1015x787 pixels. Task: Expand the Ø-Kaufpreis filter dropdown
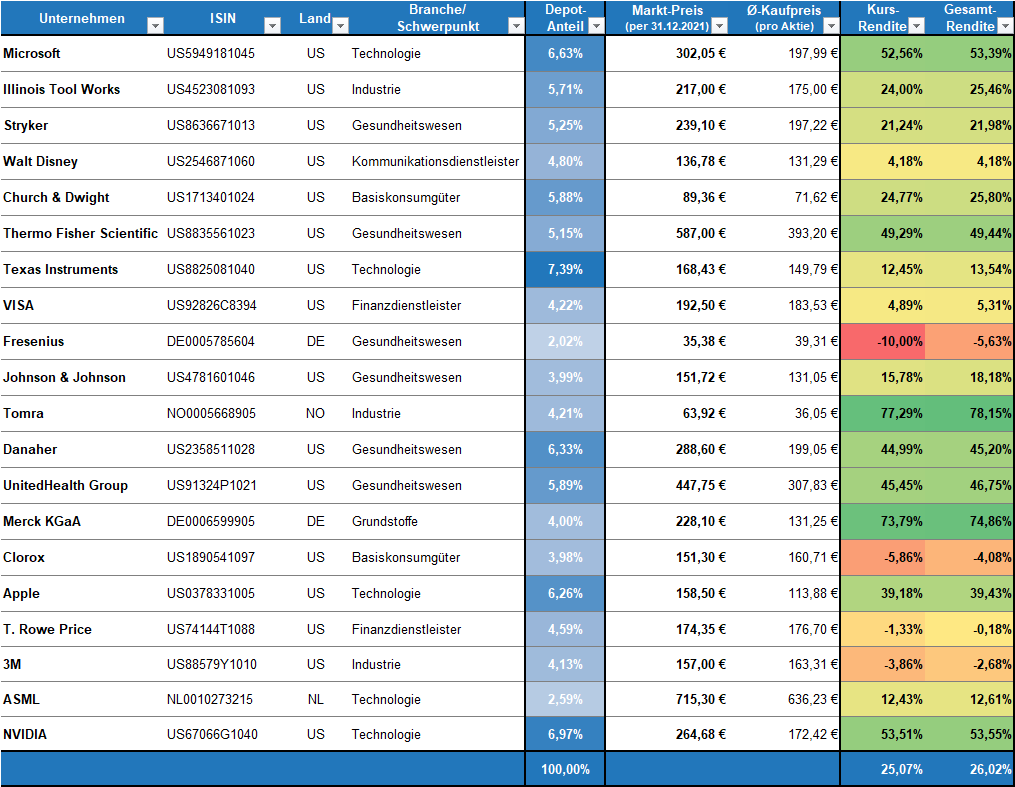click(x=831, y=26)
